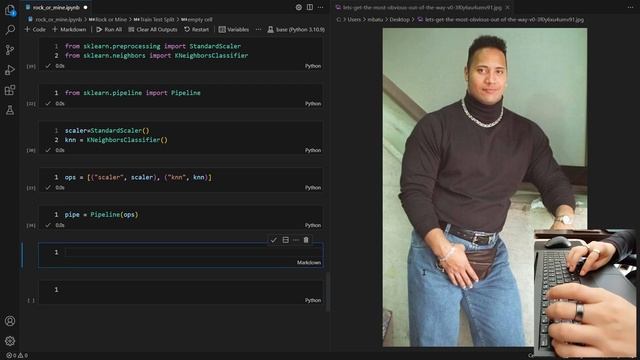
Task: Close the jpg image preview tab
Action: (x=508, y=7)
